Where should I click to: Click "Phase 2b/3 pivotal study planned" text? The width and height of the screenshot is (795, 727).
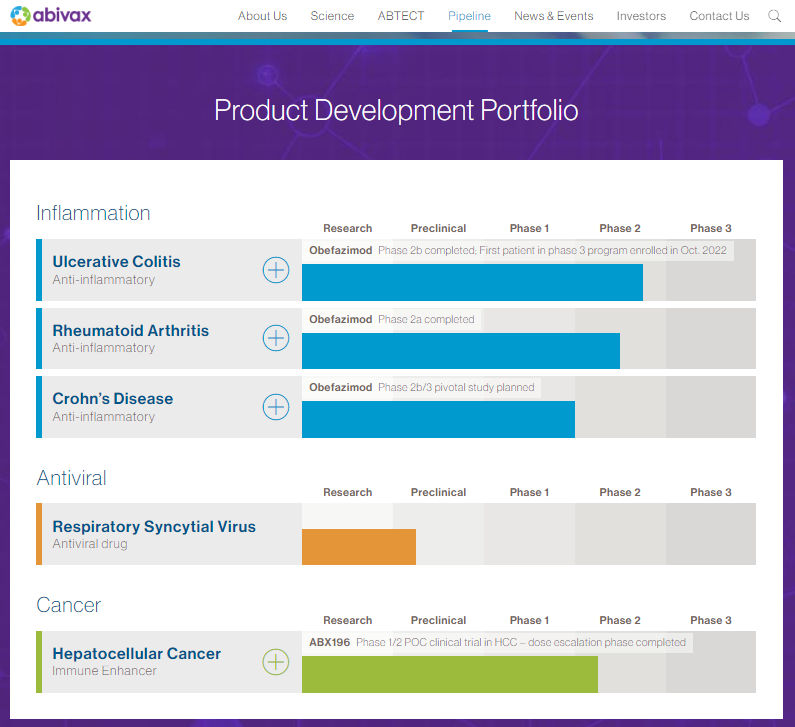click(456, 387)
